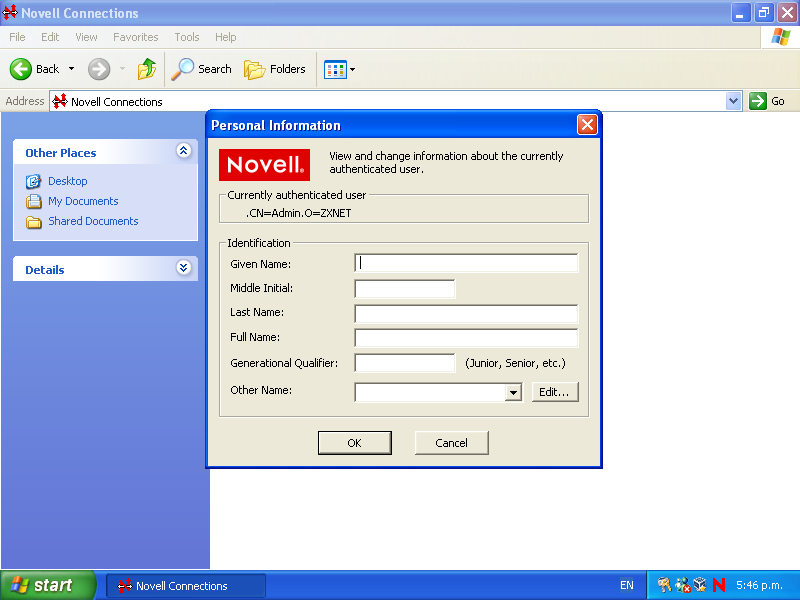800x600 pixels.
Task: Go up one folder level icon
Action: click(146, 69)
